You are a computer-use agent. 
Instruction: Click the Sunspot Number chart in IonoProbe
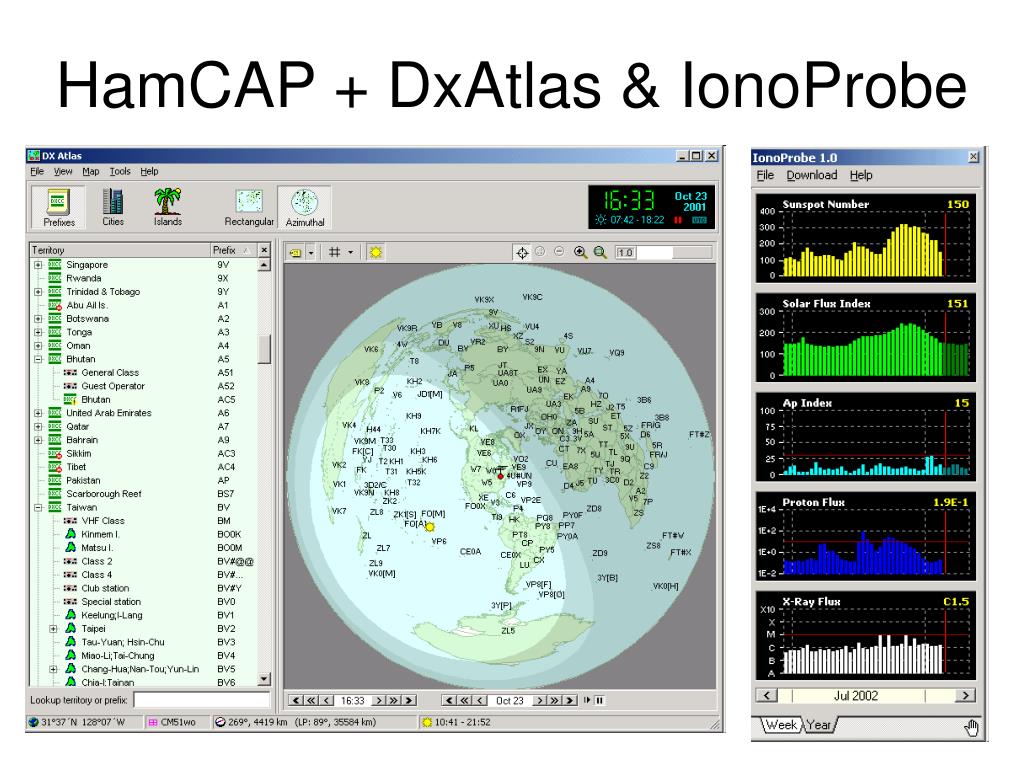tap(865, 238)
